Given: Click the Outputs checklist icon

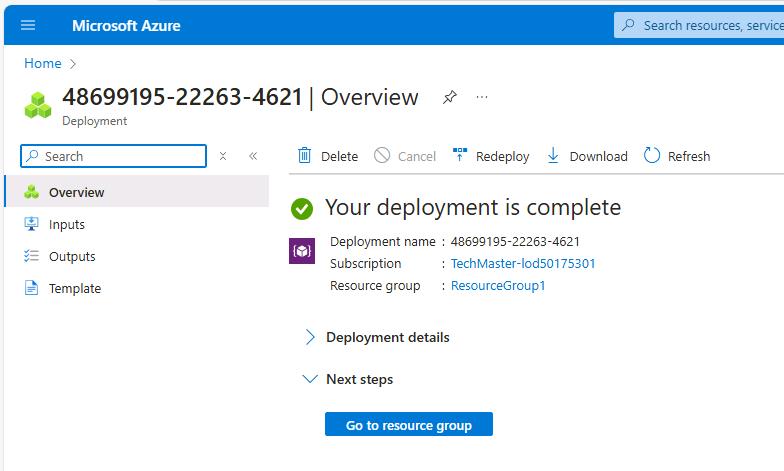Looking at the screenshot, I should pos(31,256).
